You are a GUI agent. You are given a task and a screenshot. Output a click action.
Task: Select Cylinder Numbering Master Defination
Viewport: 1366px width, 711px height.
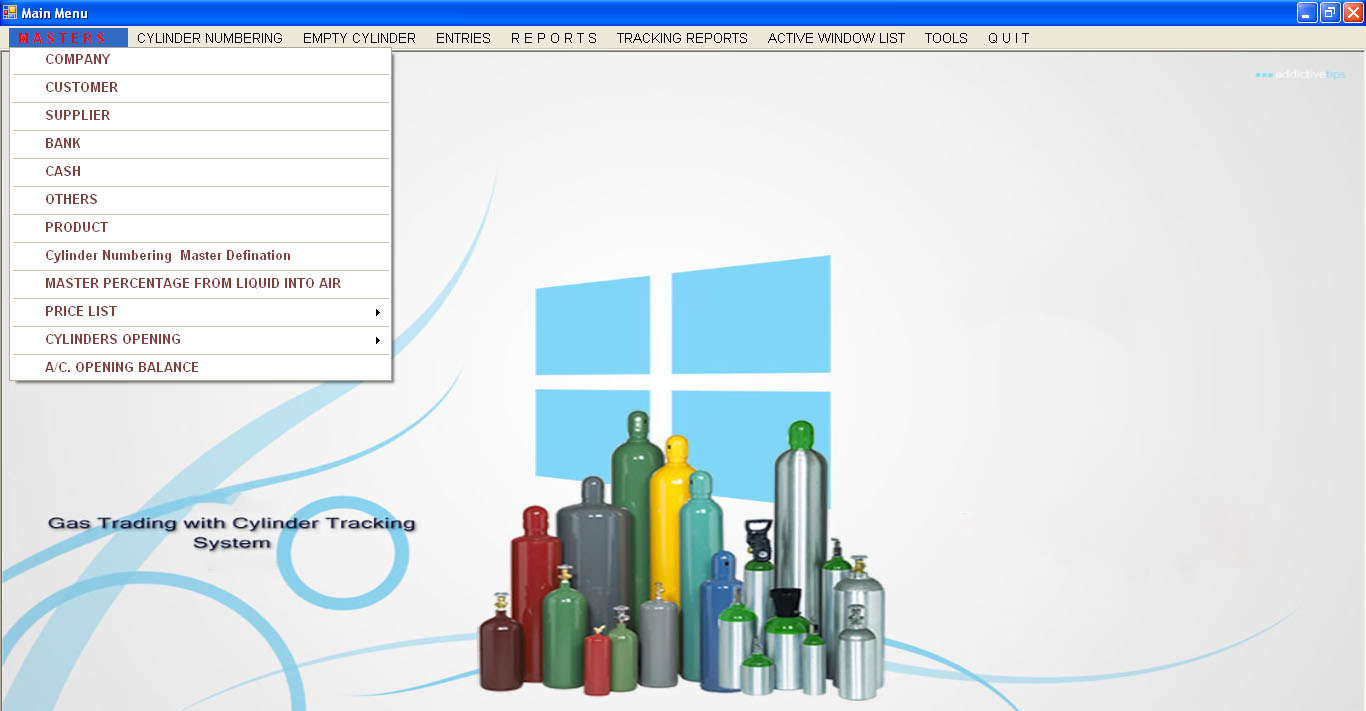167,255
